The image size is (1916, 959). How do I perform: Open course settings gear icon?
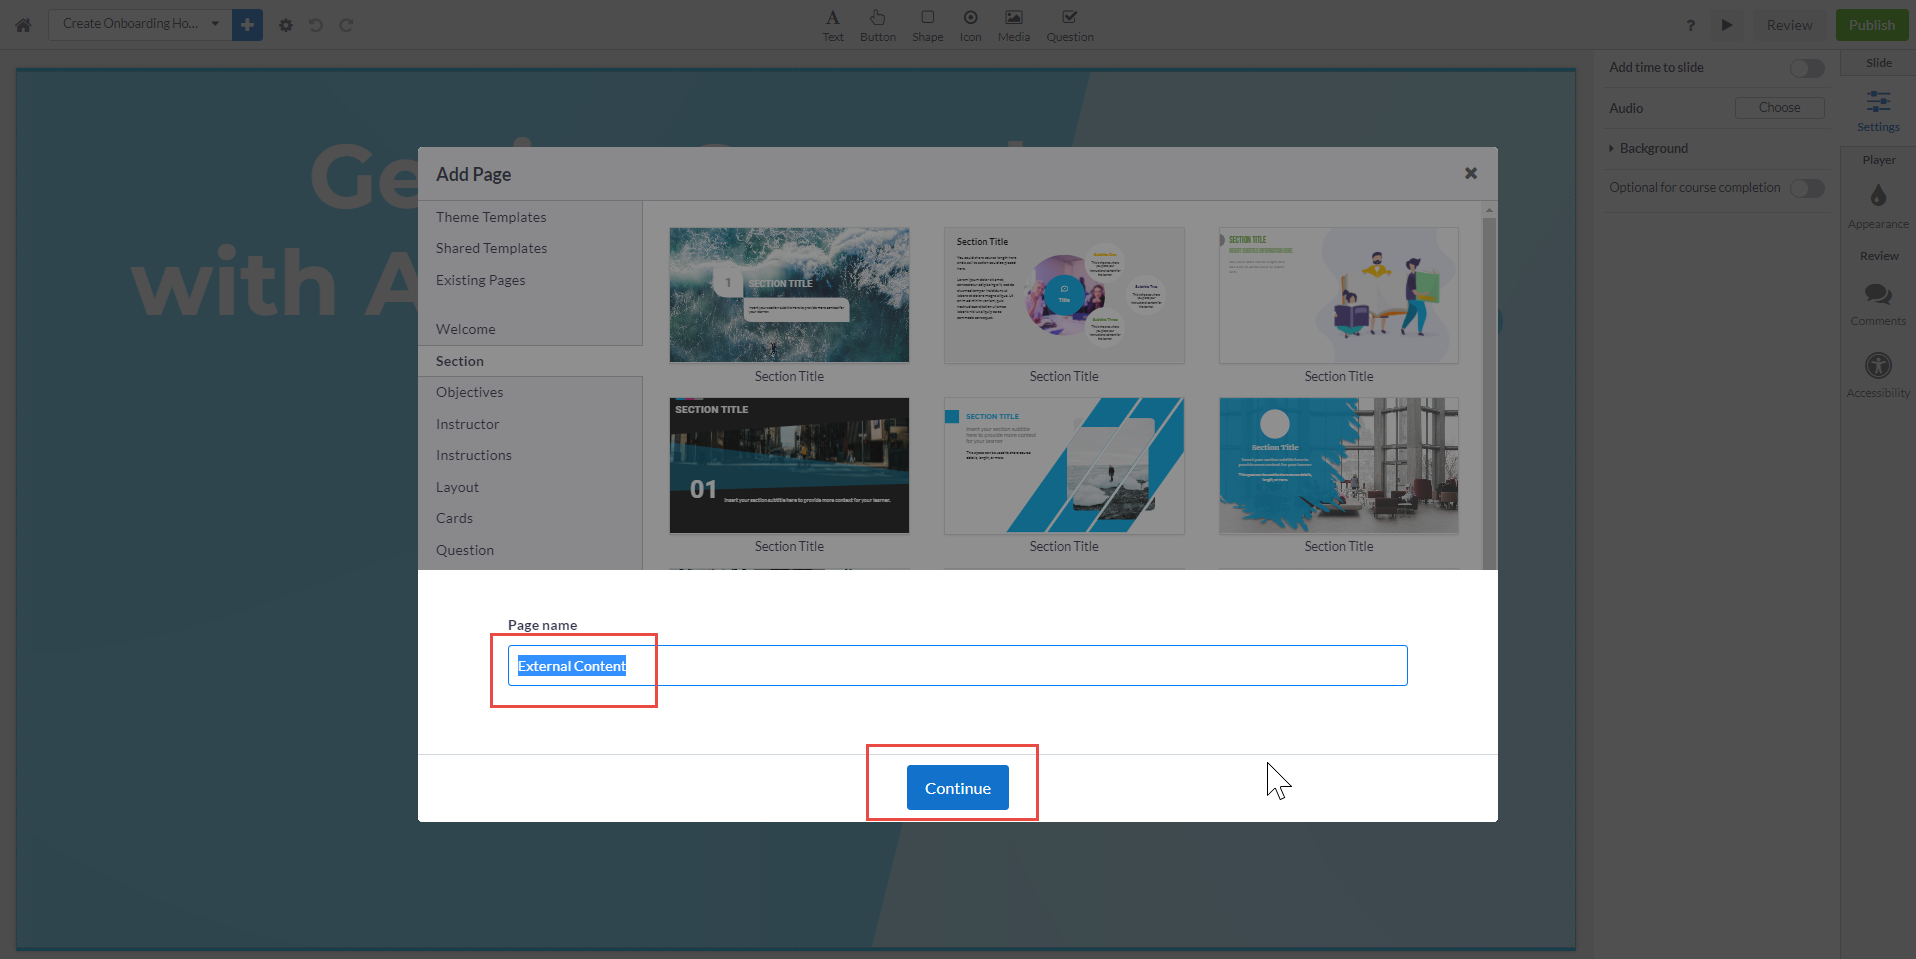pyautogui.click(x=286, y=25)
